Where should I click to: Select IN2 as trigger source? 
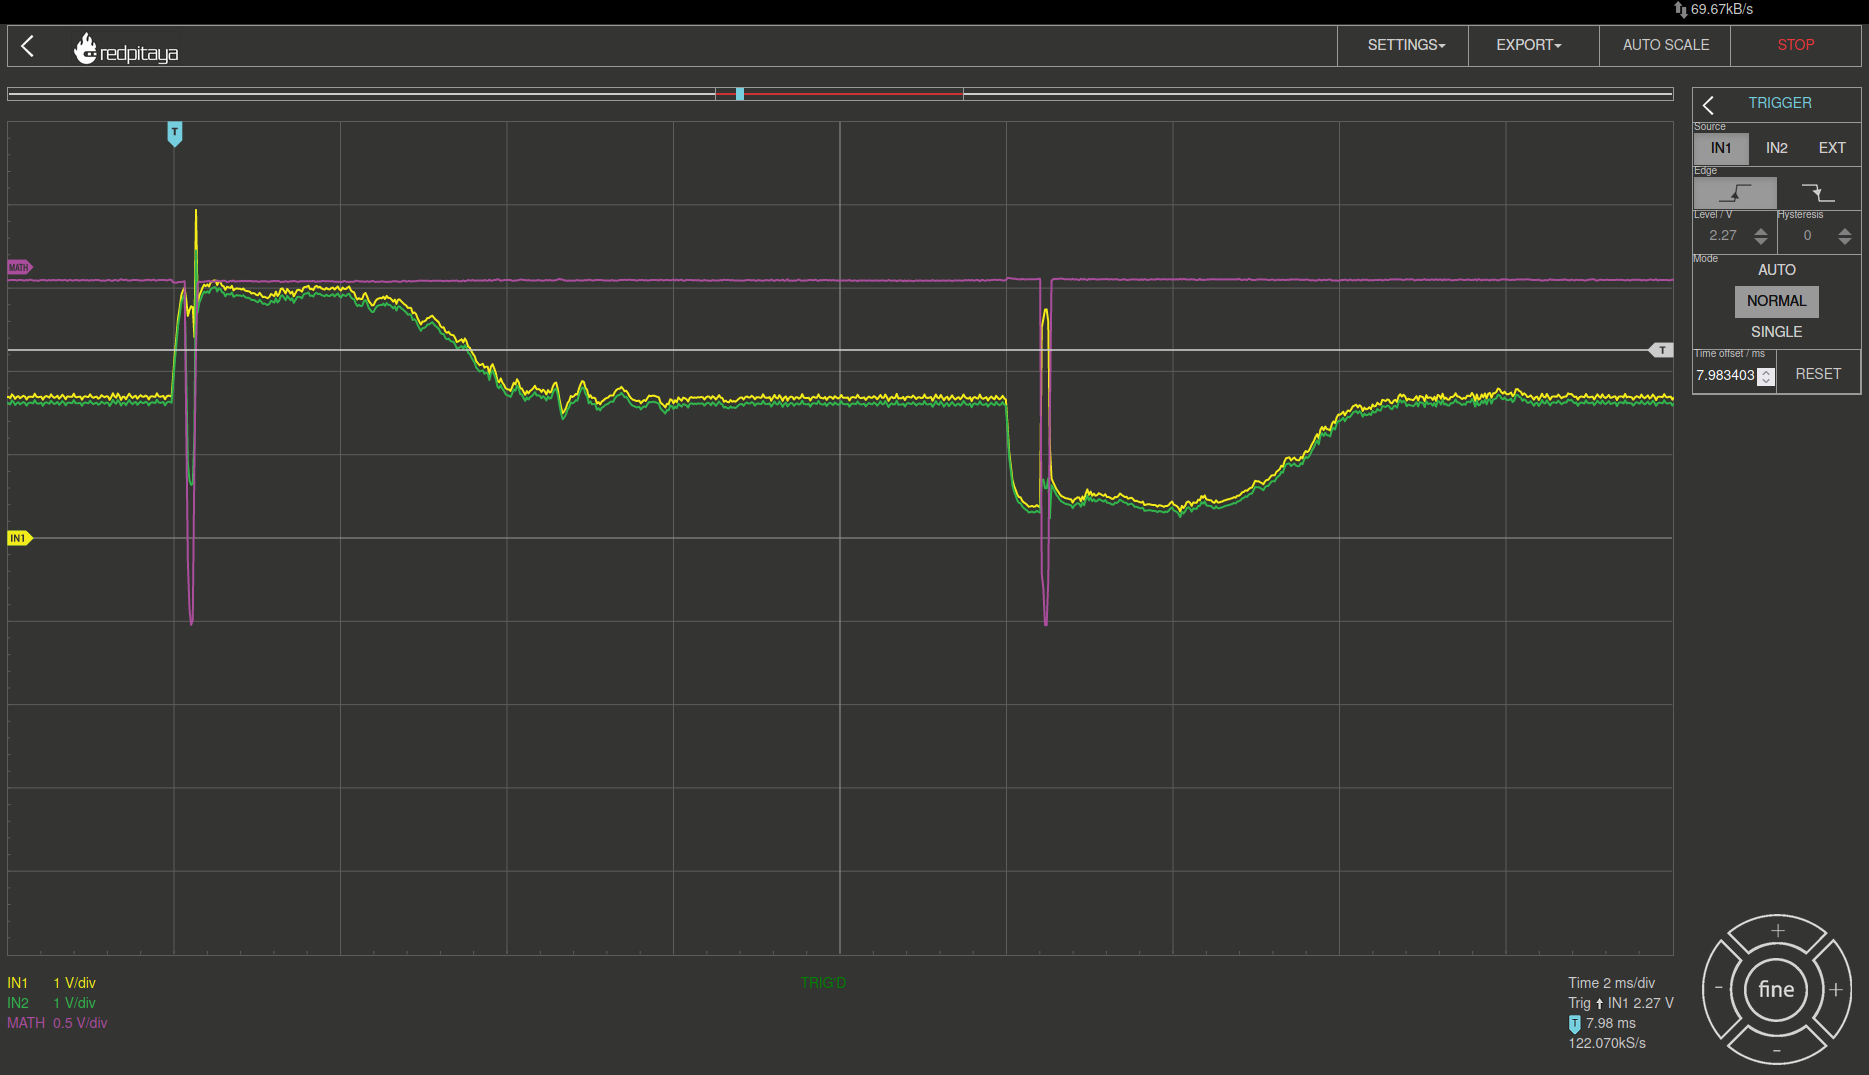(1777, 148)
